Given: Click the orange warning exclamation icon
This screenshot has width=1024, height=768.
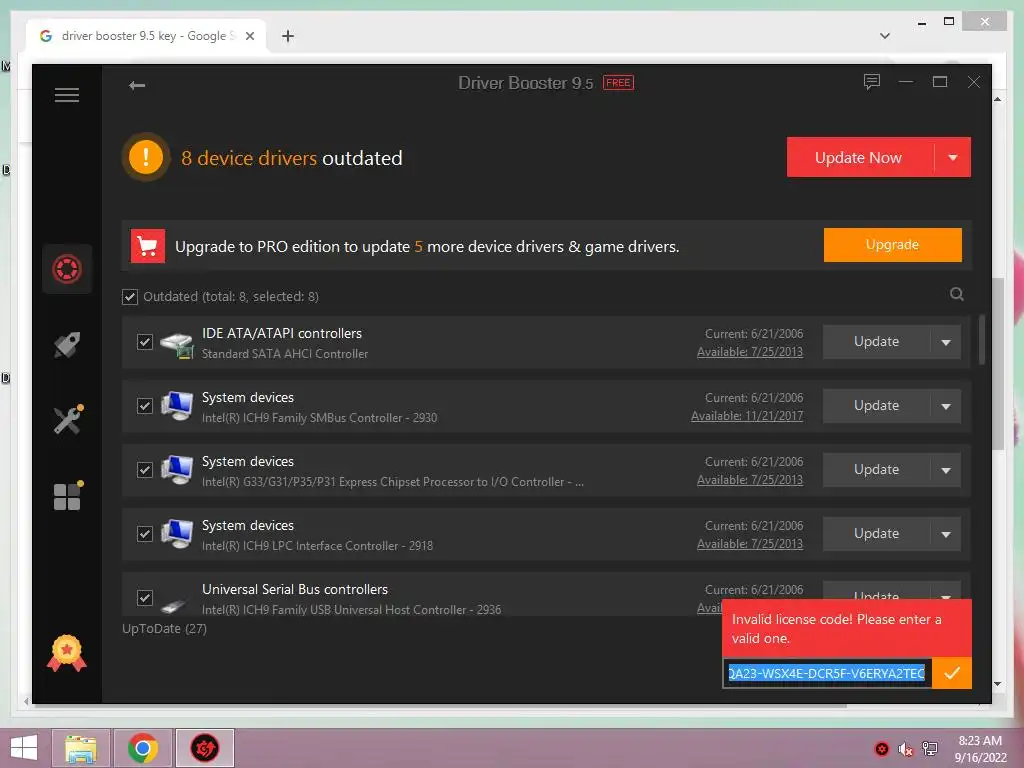Looking at the screenshot, I should 146,157.
